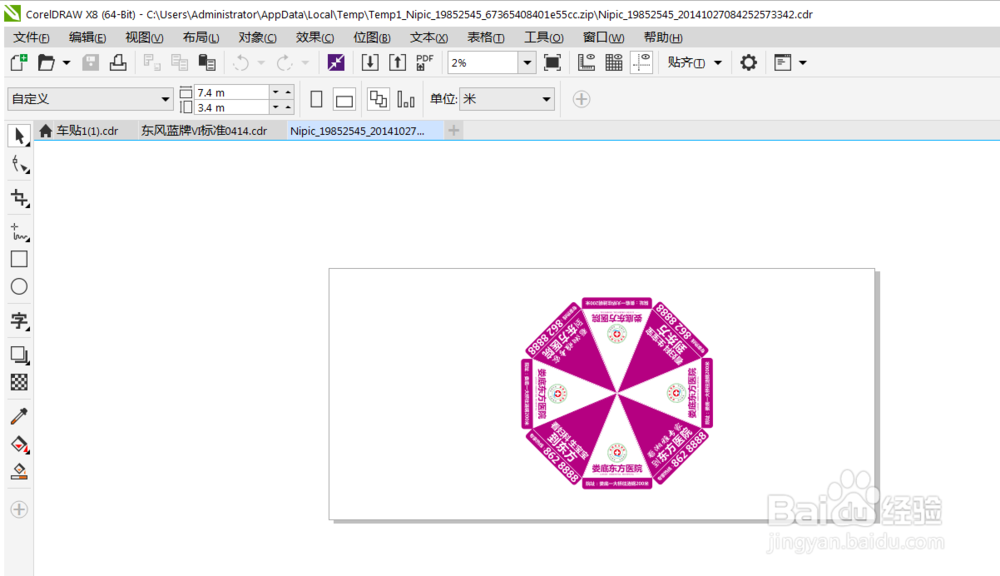Select the Rectangle tool
Screen dimensions: 1000x576
(x=19, y=259)
